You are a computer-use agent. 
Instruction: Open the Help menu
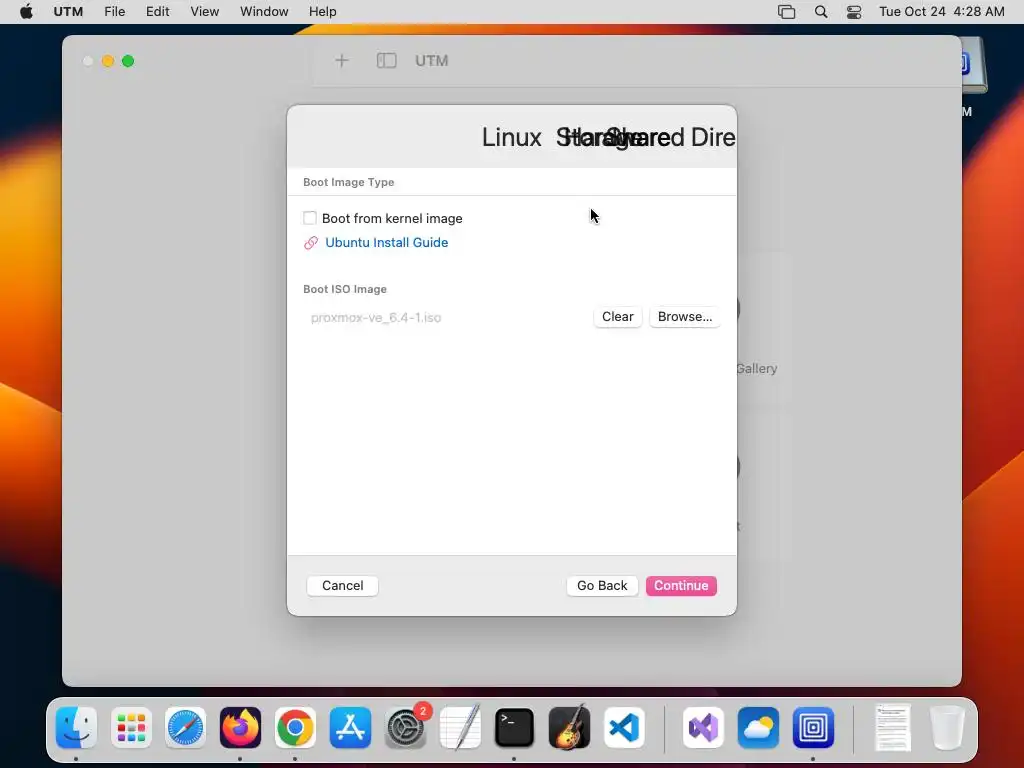pyautogui.click(x=323, y=12)
